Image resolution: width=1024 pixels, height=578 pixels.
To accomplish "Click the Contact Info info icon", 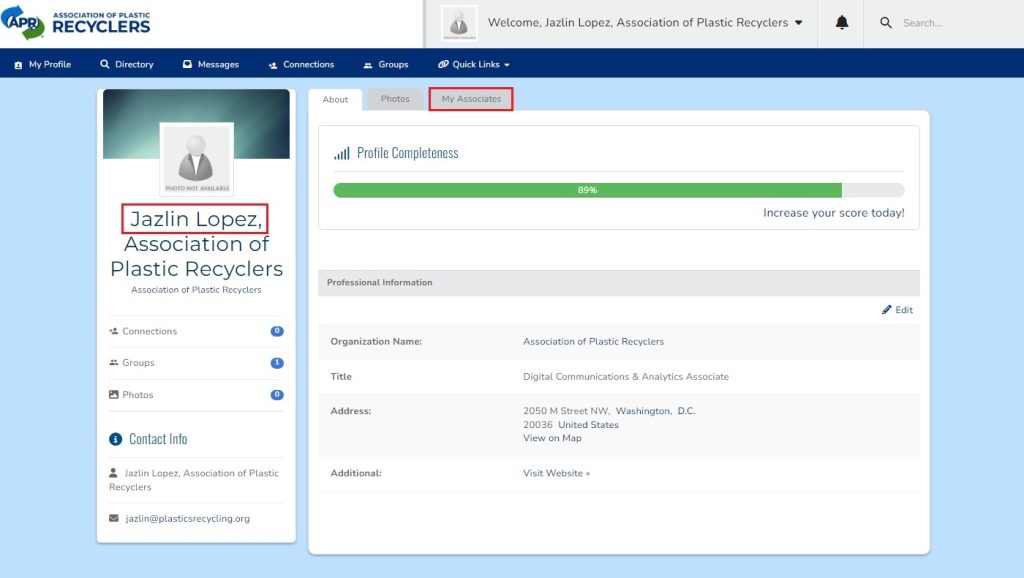I will 116,439.
